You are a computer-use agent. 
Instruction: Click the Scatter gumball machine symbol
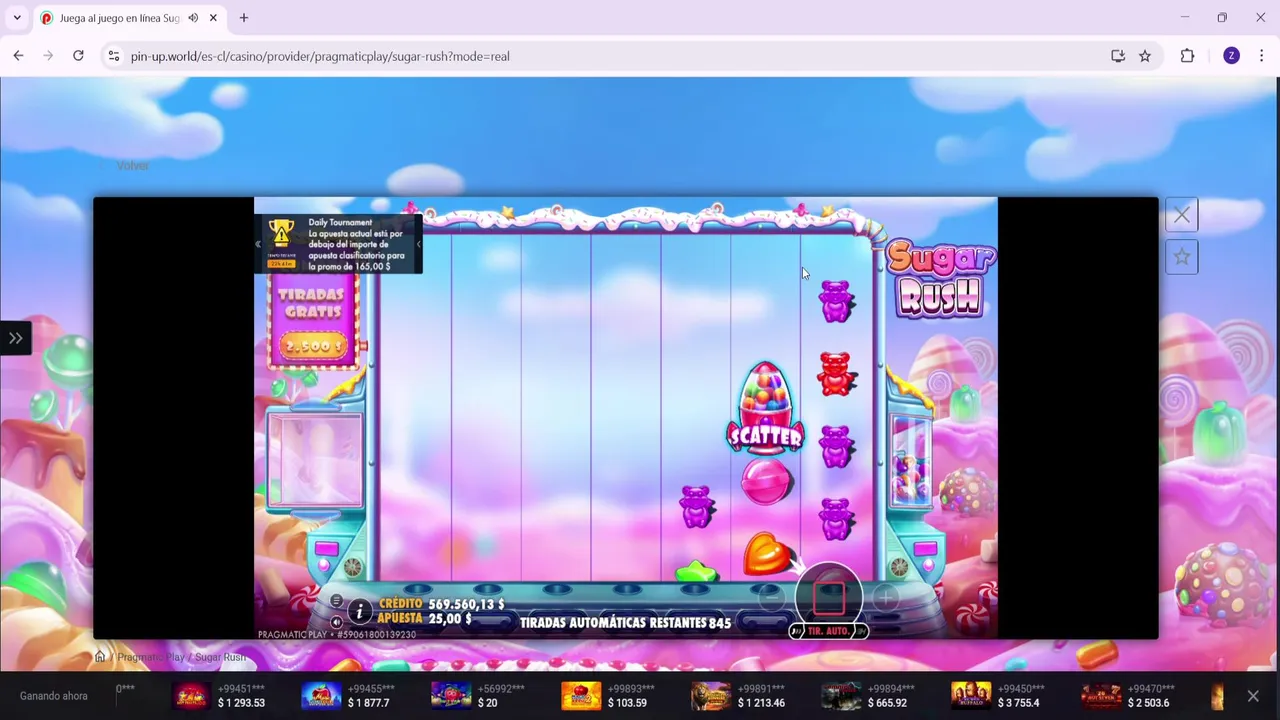(x=765, y=408)
